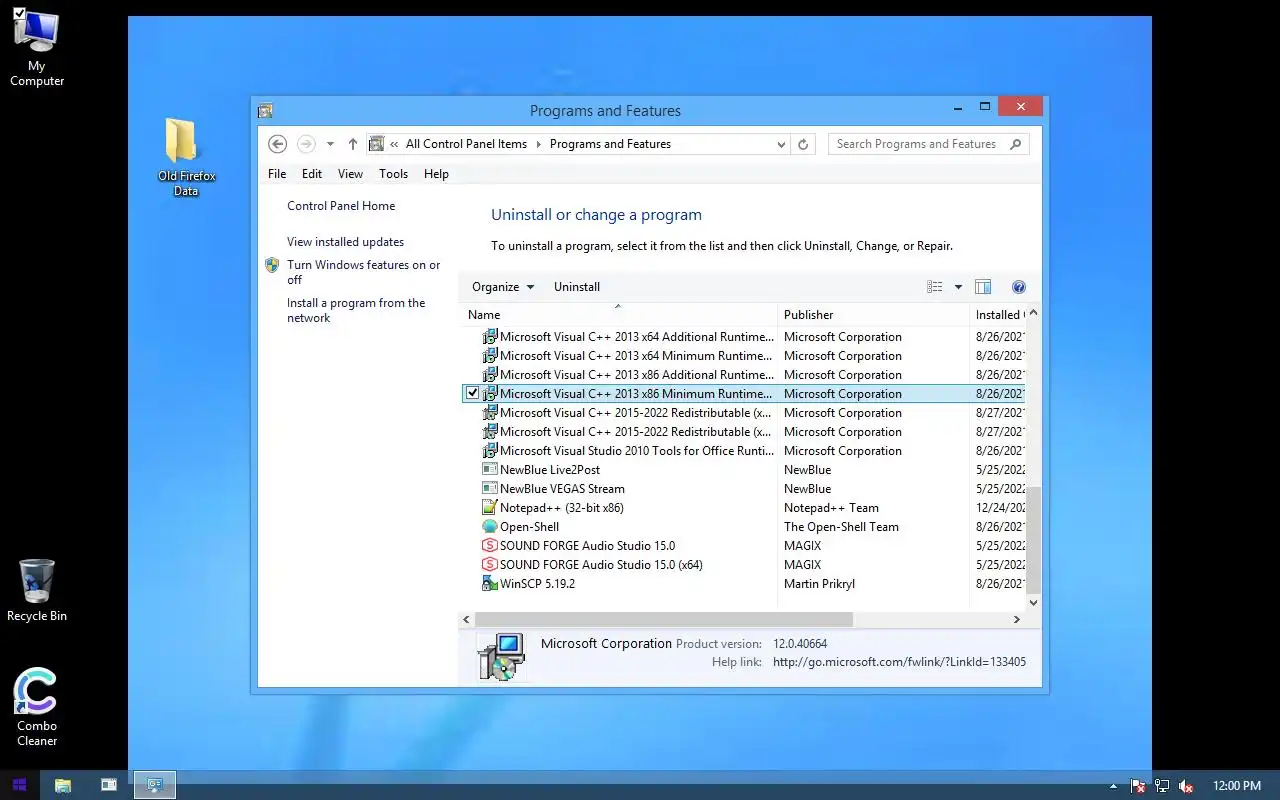Sort by the Publisher column header
Viewport: 1280px width, 800px height.
873,315
